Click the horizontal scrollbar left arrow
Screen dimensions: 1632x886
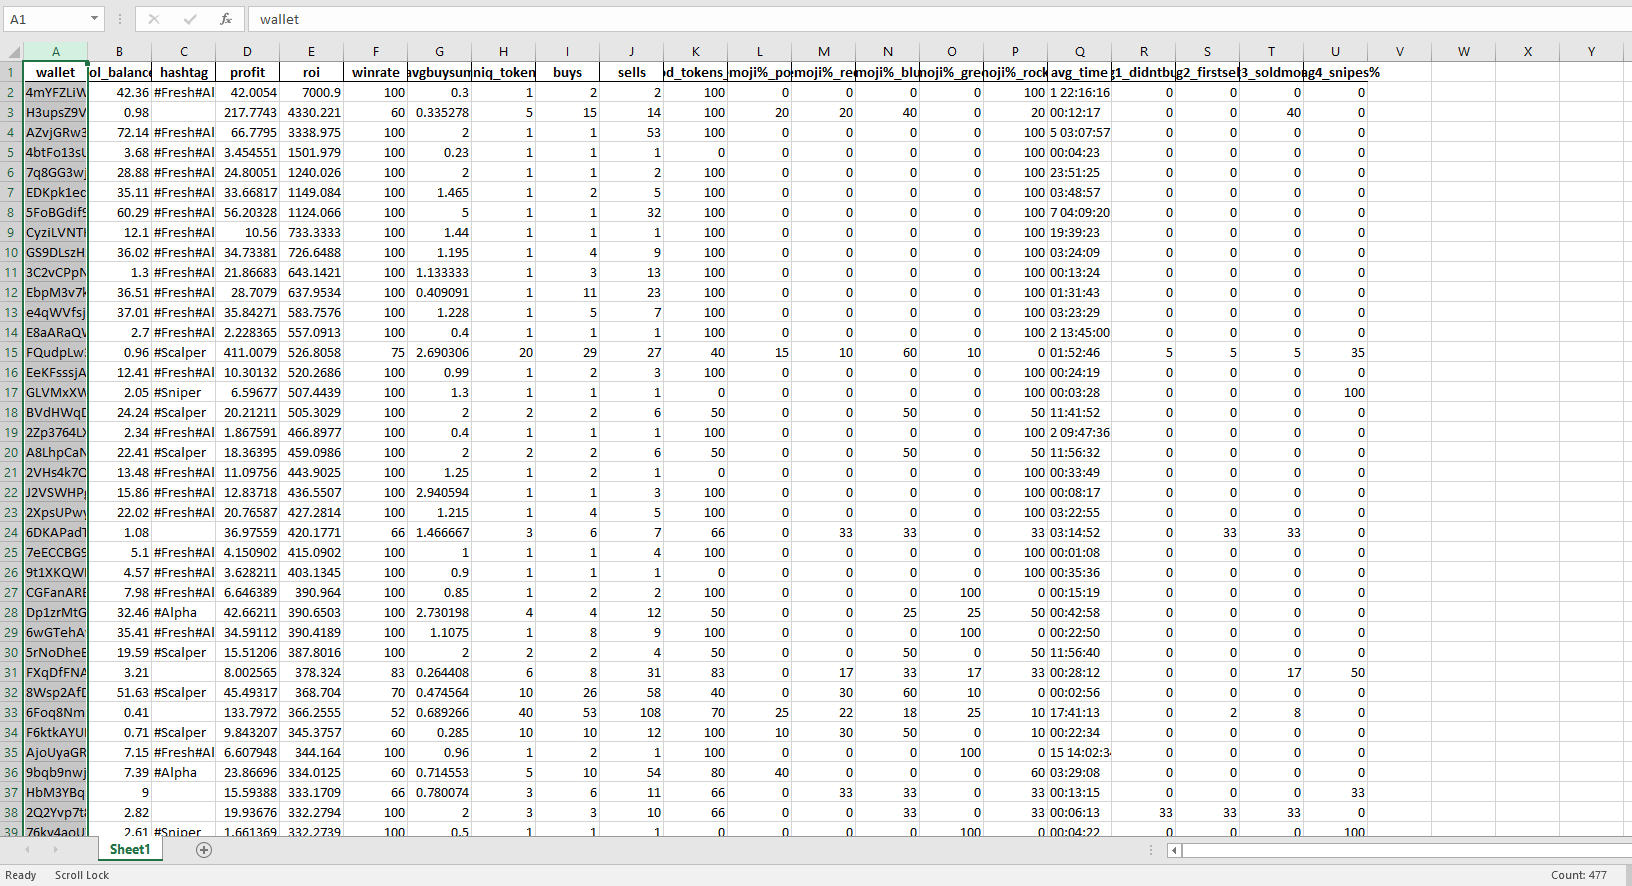pos(1175,850)
